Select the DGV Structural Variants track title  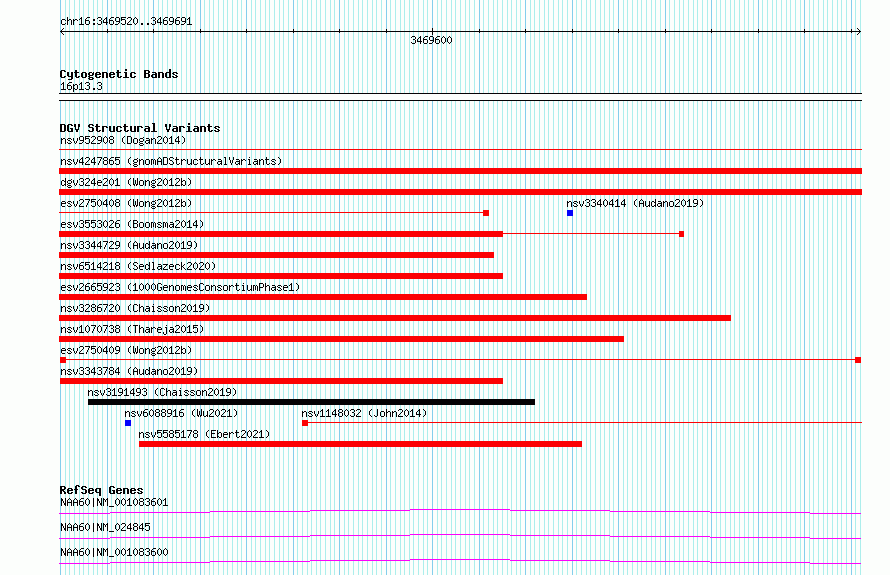click(140, 128)
